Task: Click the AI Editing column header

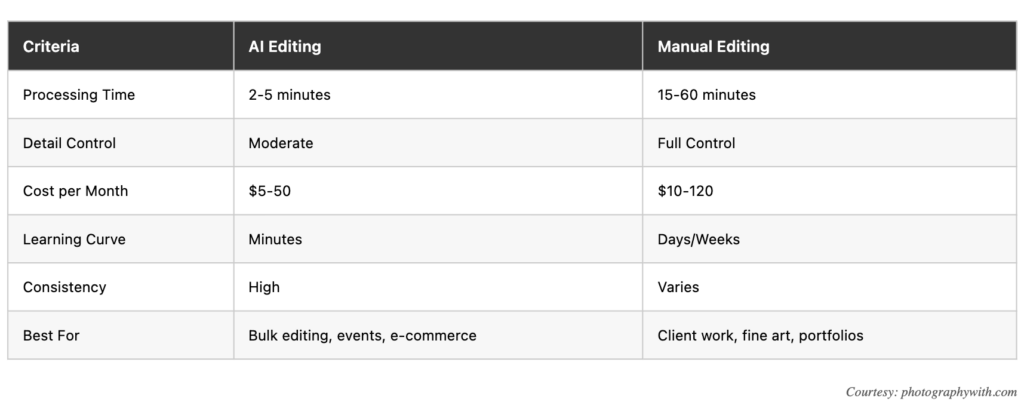Action: click(284, 46)
